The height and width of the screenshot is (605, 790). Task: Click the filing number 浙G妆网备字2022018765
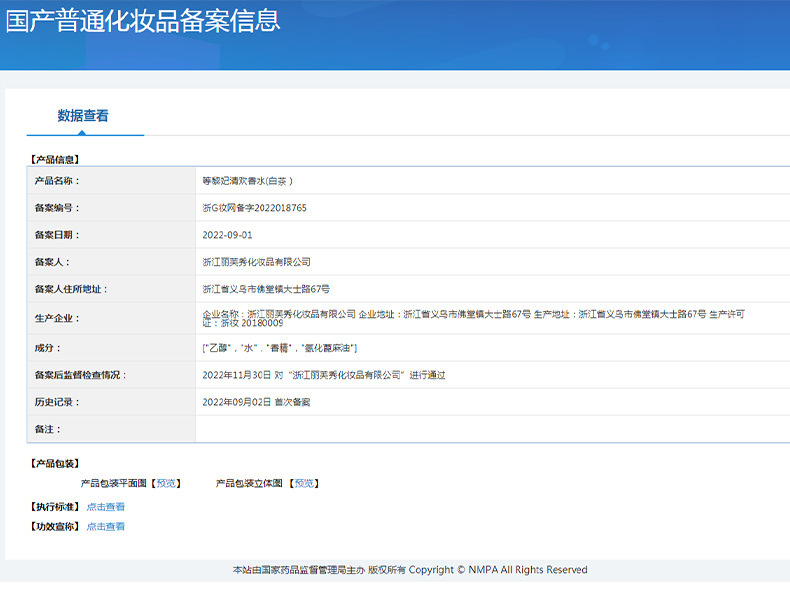pyautogui.click(x=254, y=208)
